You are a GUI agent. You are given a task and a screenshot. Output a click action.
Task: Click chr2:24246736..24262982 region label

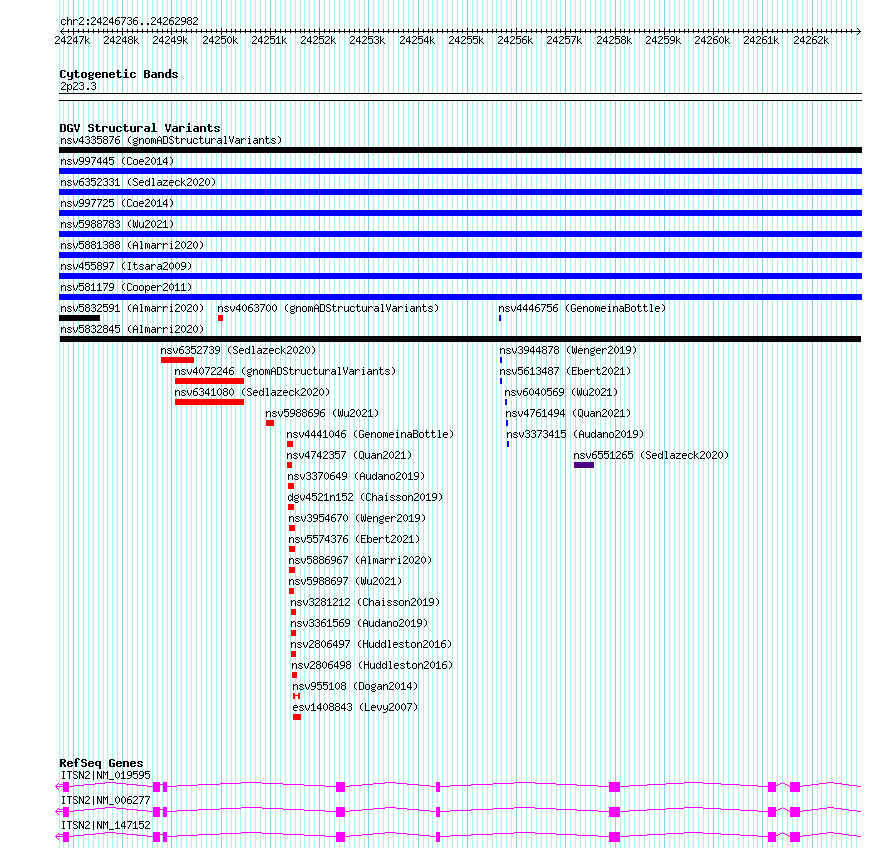pyautogui.click(x=129, y=22)
